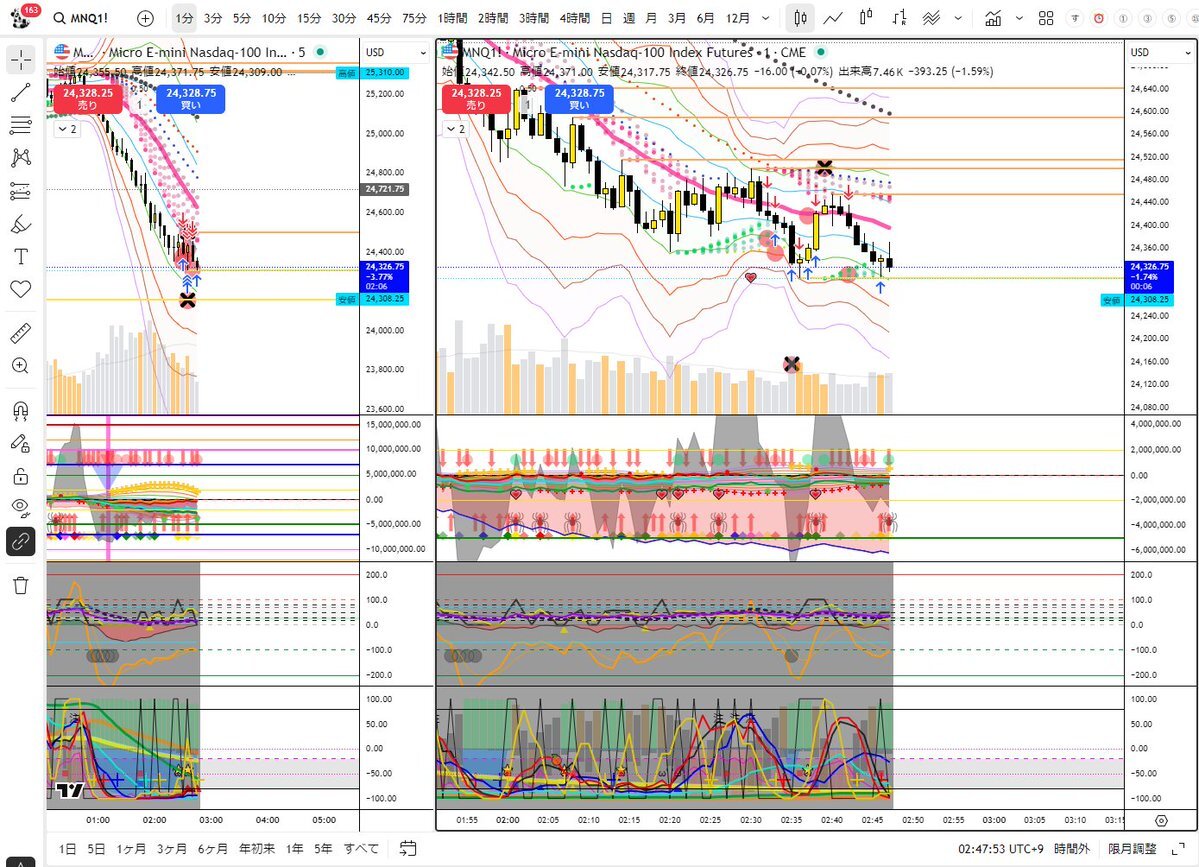The width and height of the screenshot is (1199, 867).
Task: Activate the zoom in tool
Action: pos(20,366)
